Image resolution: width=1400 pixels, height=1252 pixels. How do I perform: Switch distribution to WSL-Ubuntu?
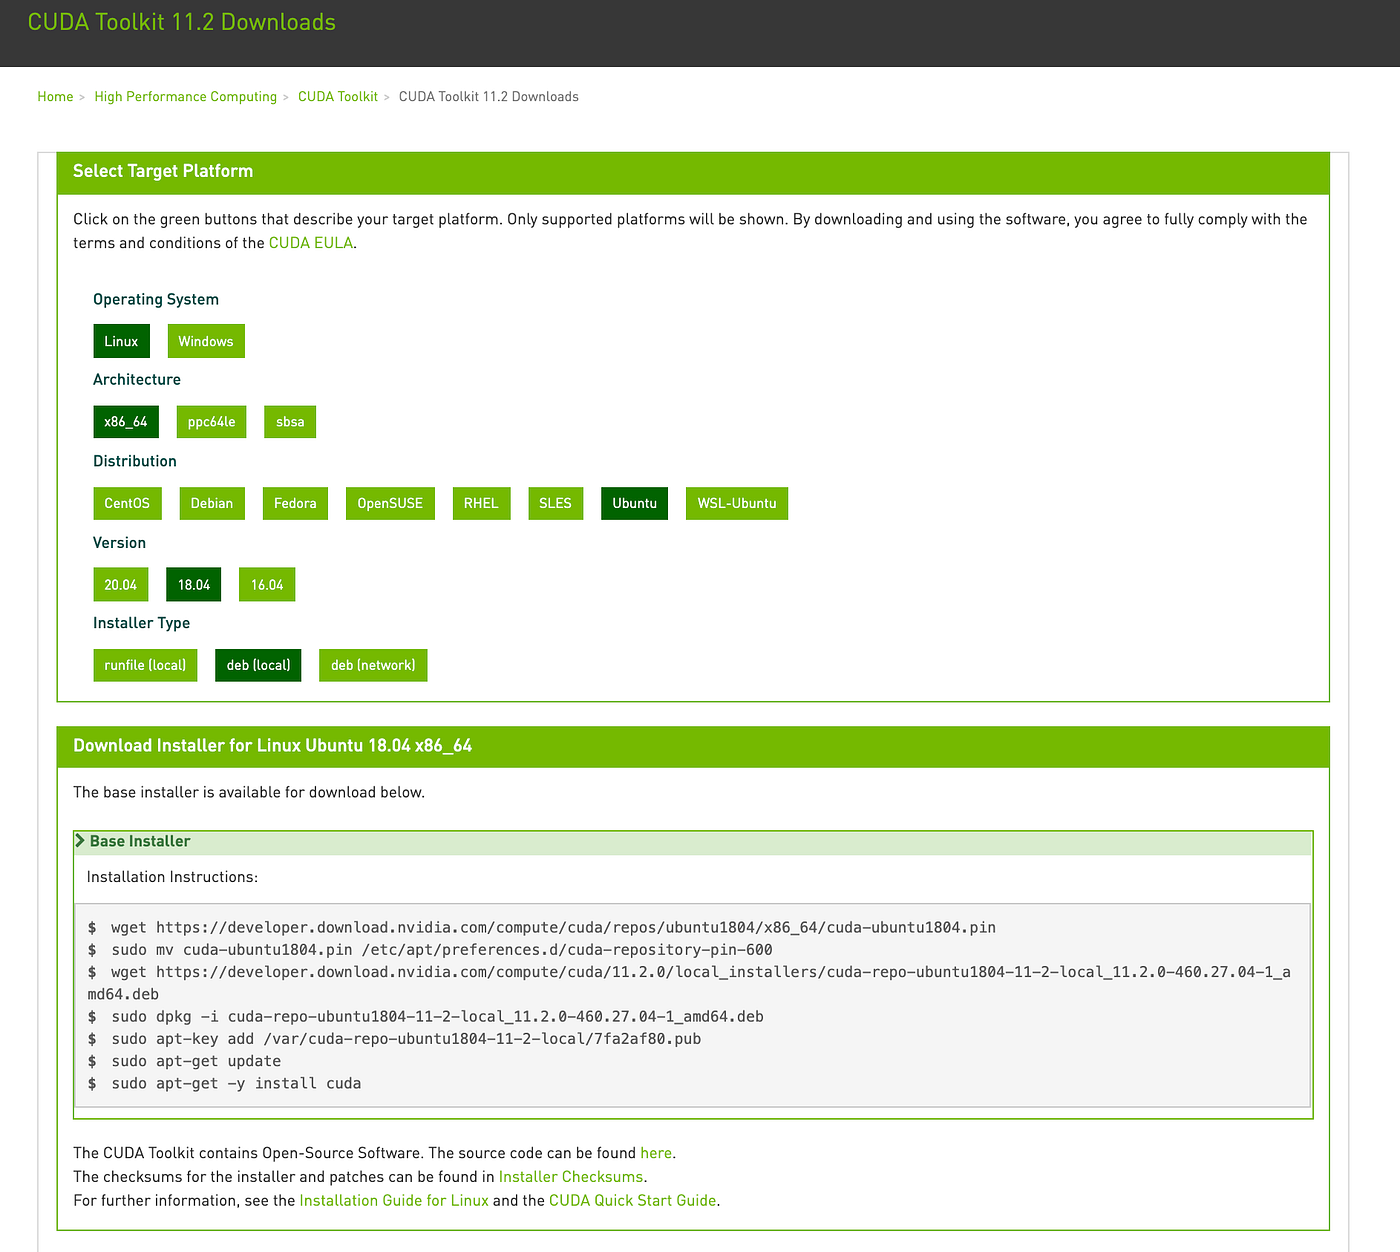coord(736,503)
